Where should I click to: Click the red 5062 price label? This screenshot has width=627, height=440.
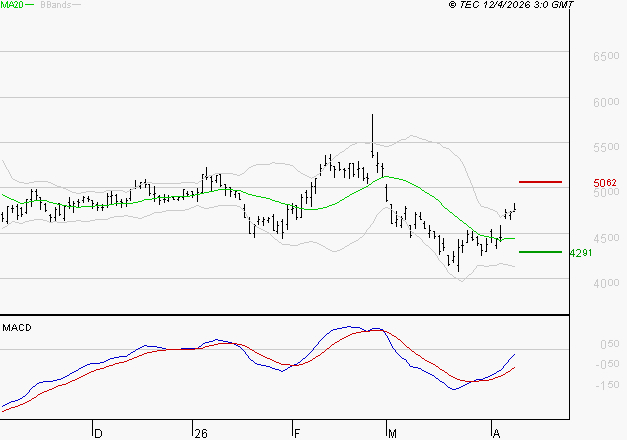pos(604,183)
